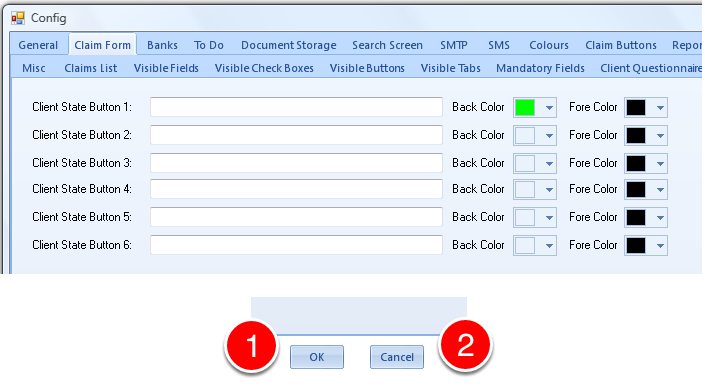Viewport: 705px width, 386px height.
Task: Open Fore Color dropdown arrow for Button 5
Action: [660, 217]
